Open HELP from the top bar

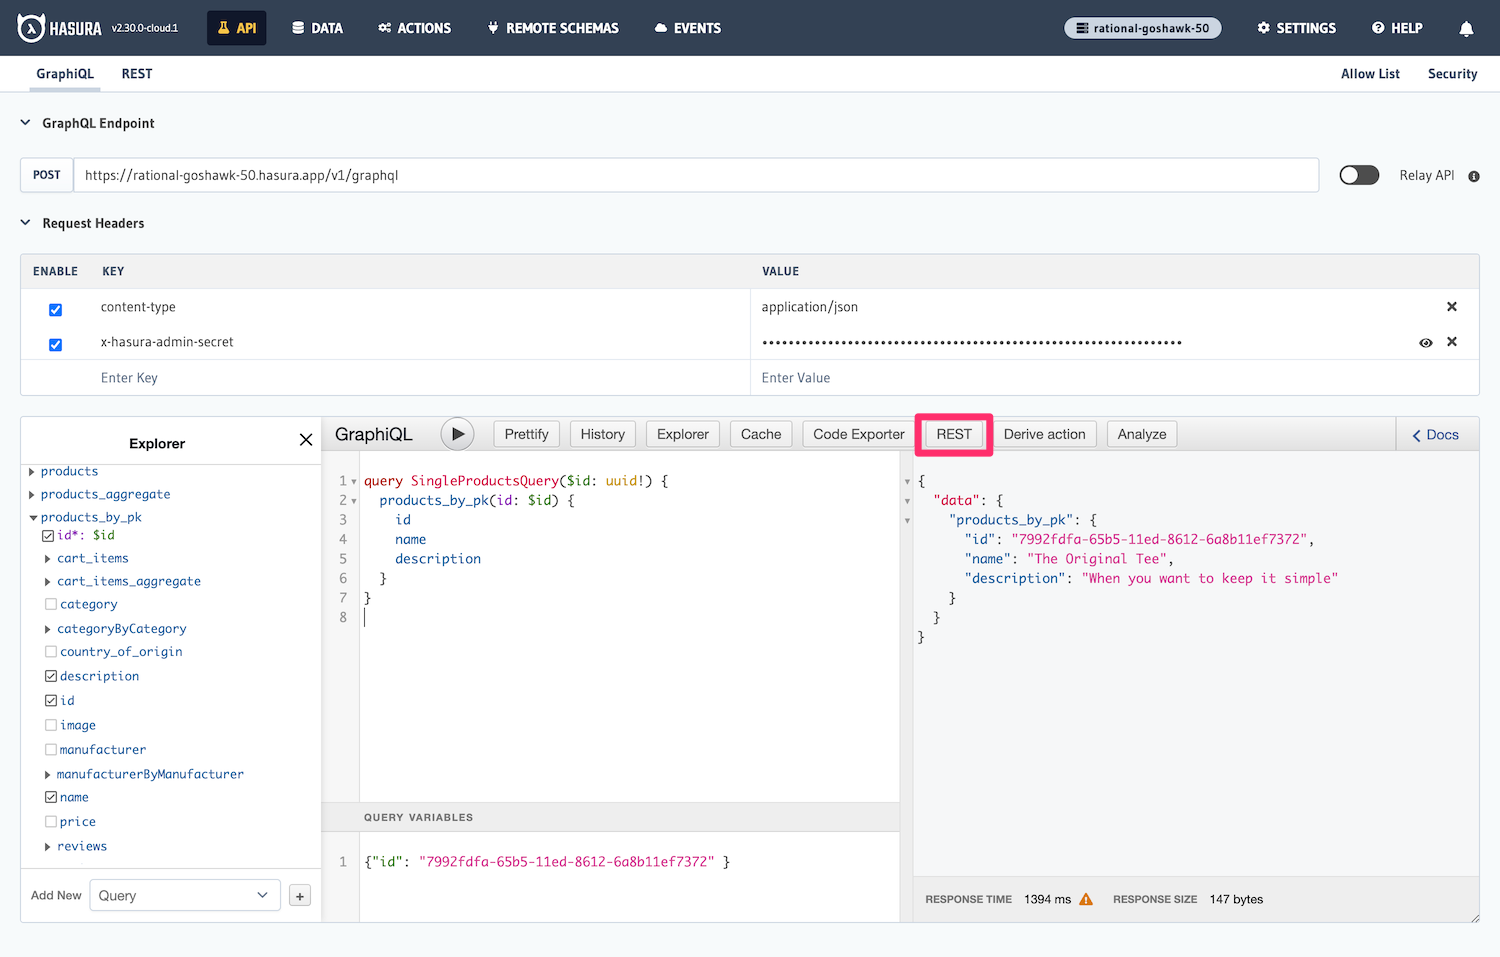point(1396,28)
